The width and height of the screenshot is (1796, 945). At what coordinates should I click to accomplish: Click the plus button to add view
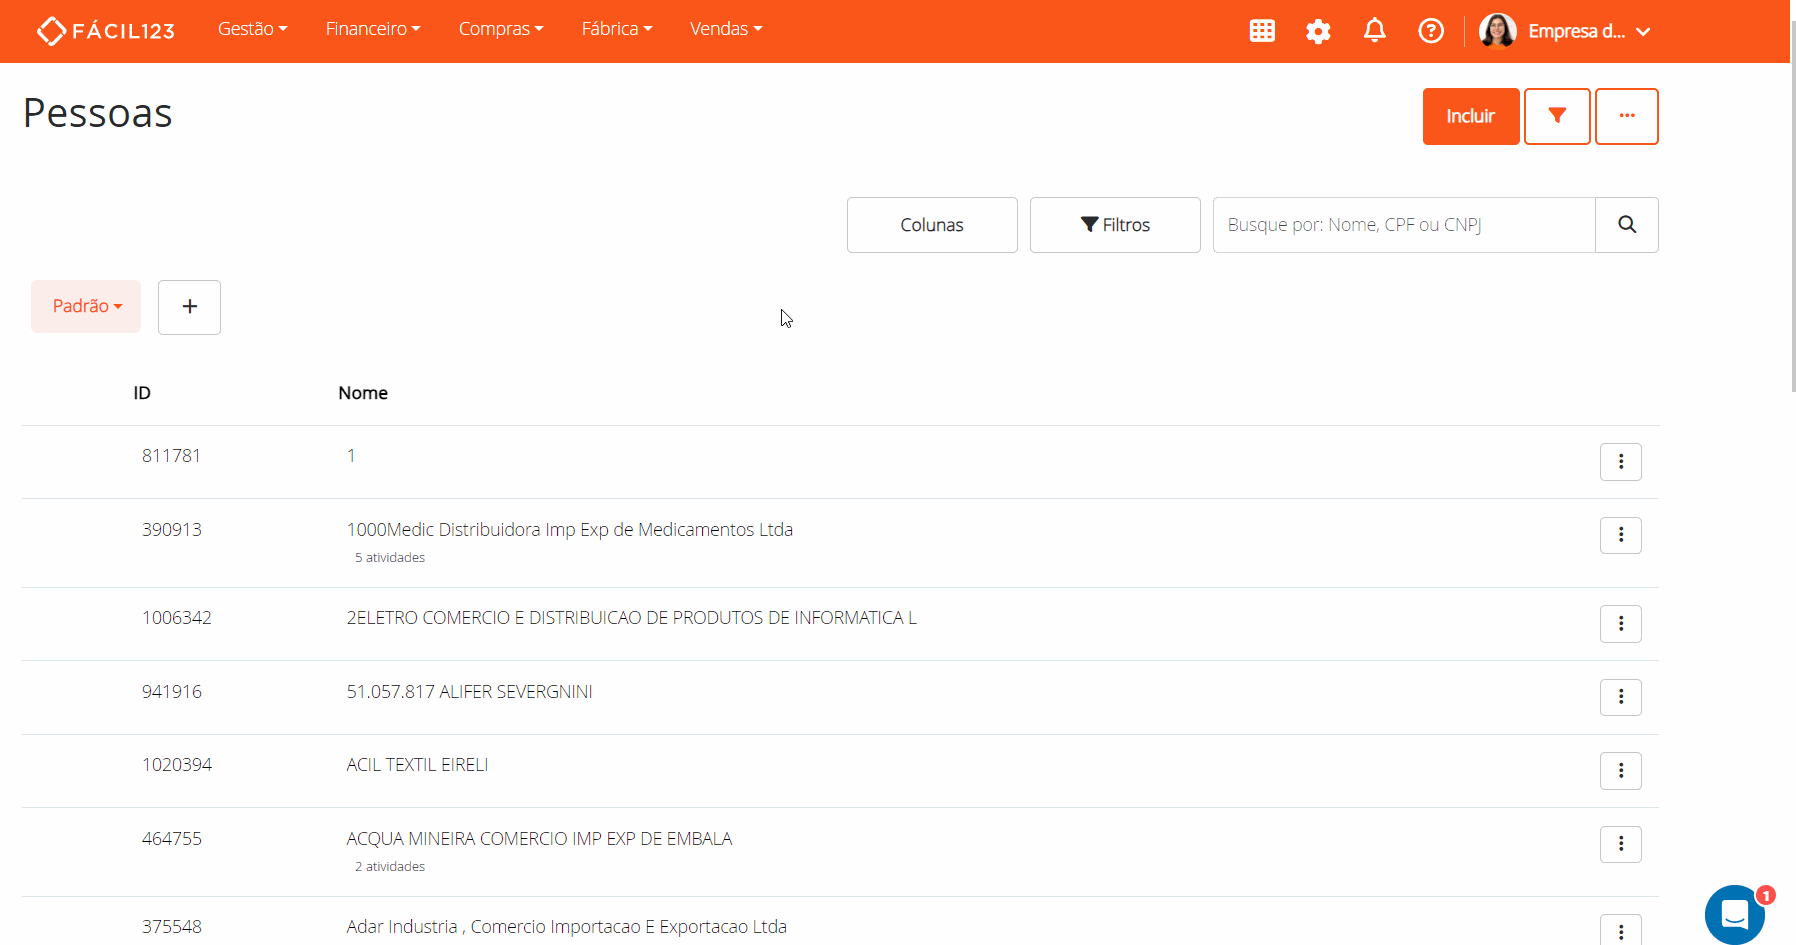pos(189,307)
